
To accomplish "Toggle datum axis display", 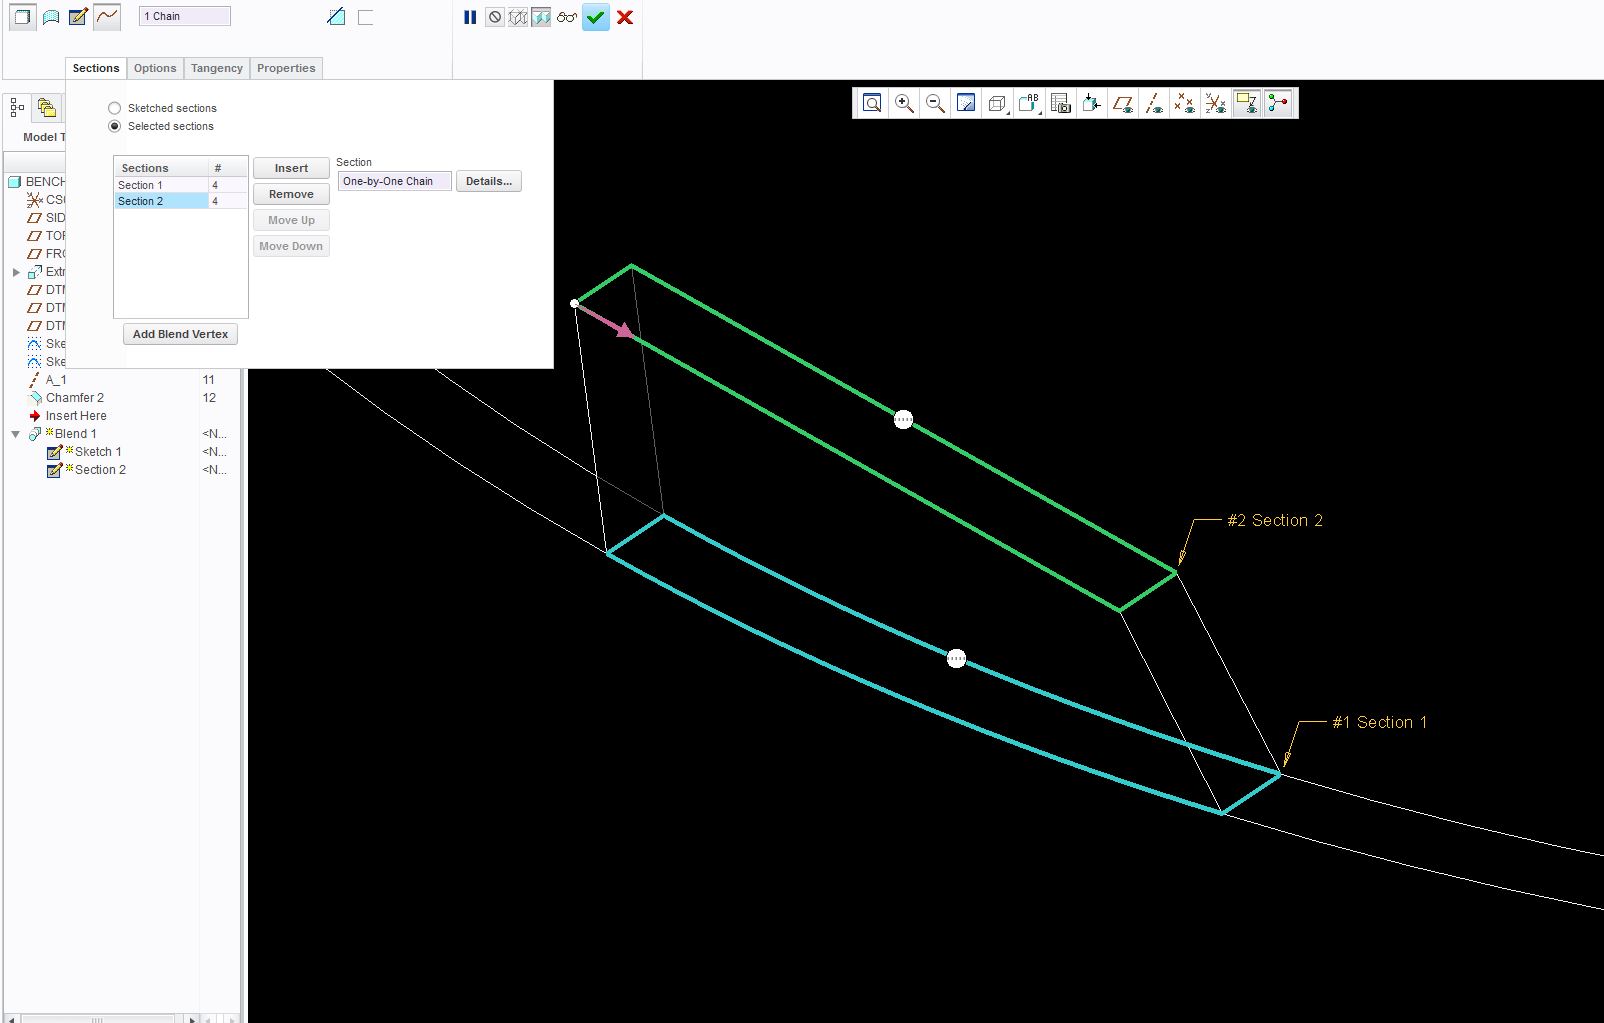I will (1154, 103).
